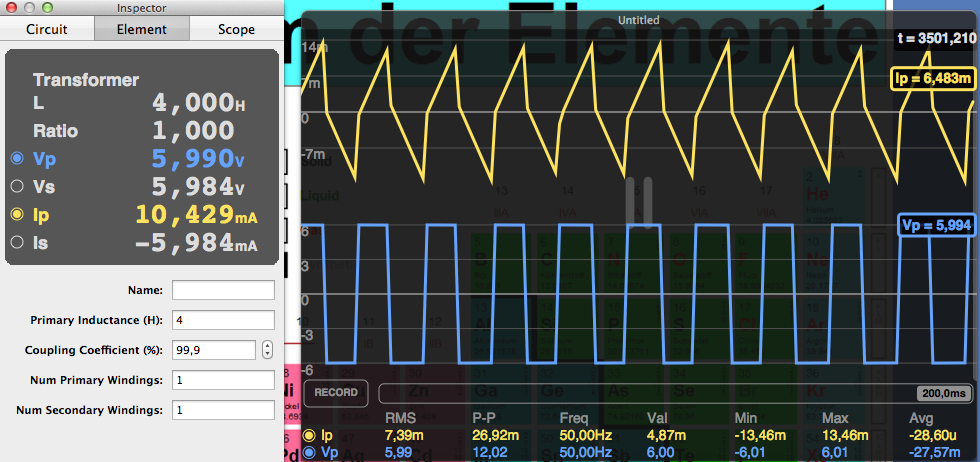This screenshot has height=462, width=980.
Task: Switch to the Scope tab
Action: point(236,29)
